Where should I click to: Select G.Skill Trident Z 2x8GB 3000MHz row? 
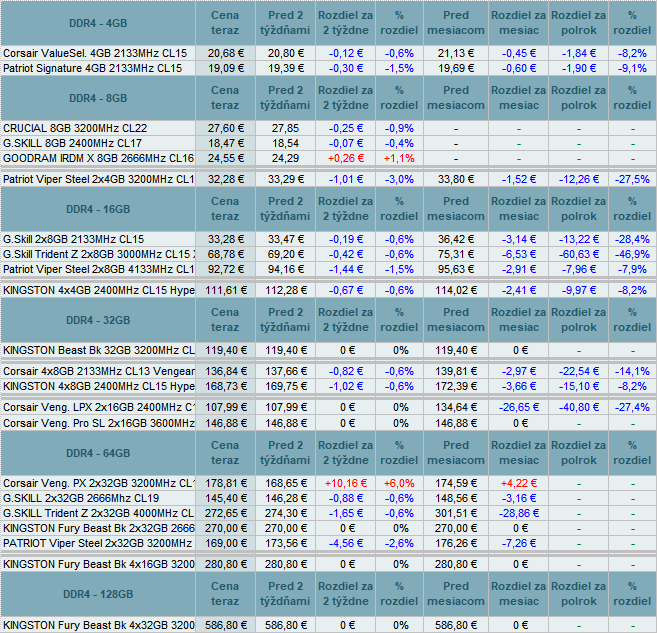tap(98, 254)
